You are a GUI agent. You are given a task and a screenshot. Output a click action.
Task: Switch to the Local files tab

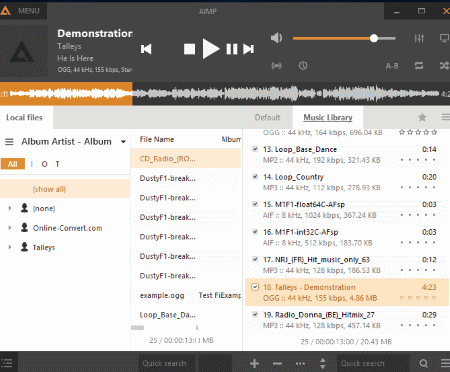24,117
